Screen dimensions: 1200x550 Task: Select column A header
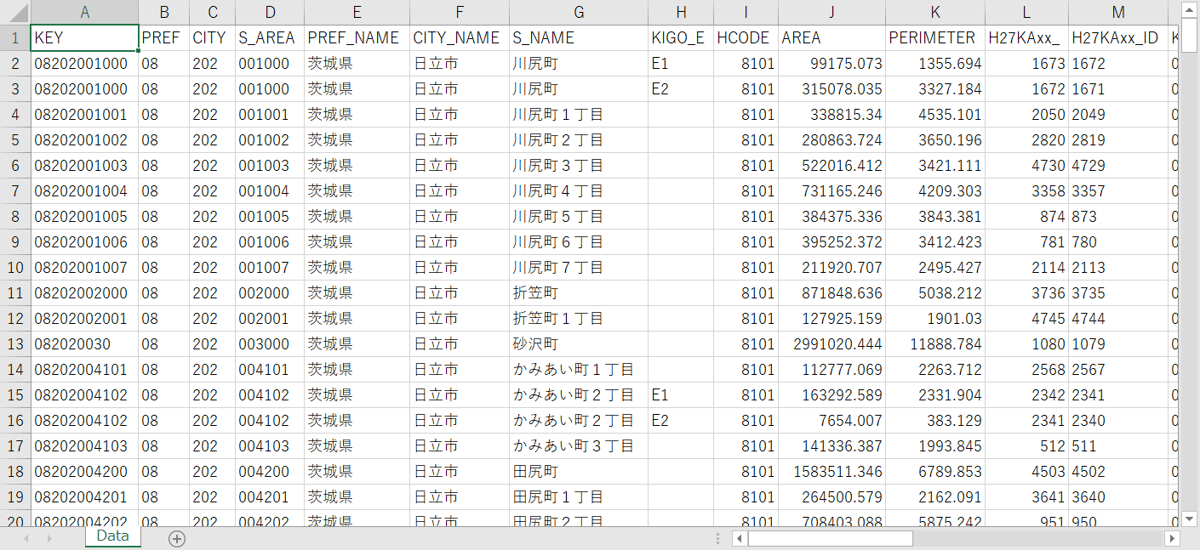coord(85,12)
